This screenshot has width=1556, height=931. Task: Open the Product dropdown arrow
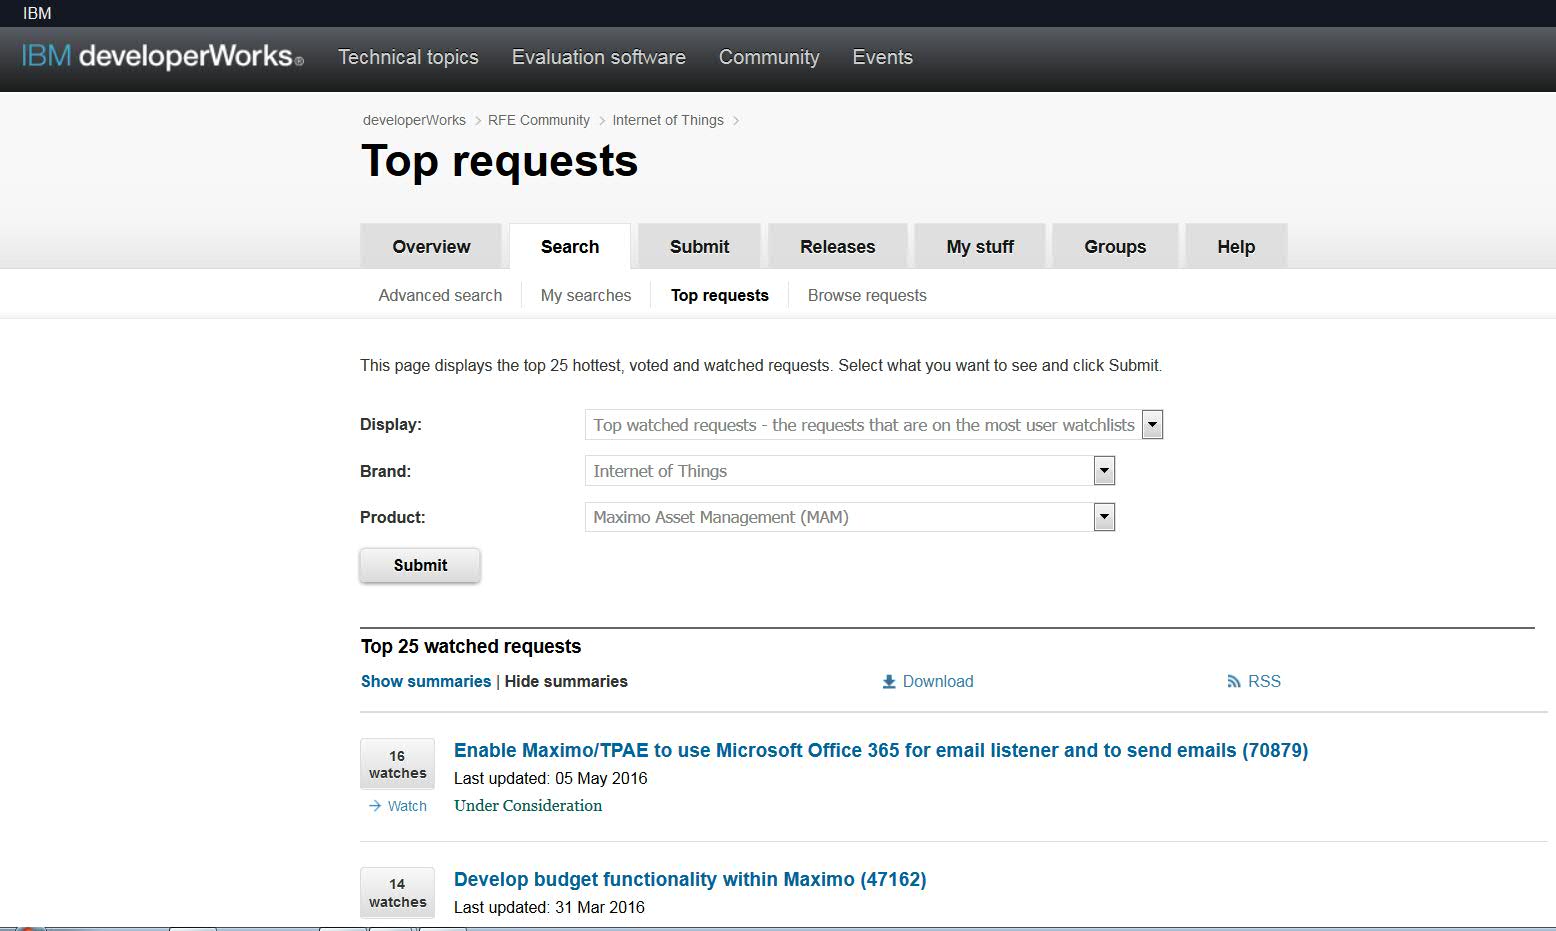(x=1104, y=517)
